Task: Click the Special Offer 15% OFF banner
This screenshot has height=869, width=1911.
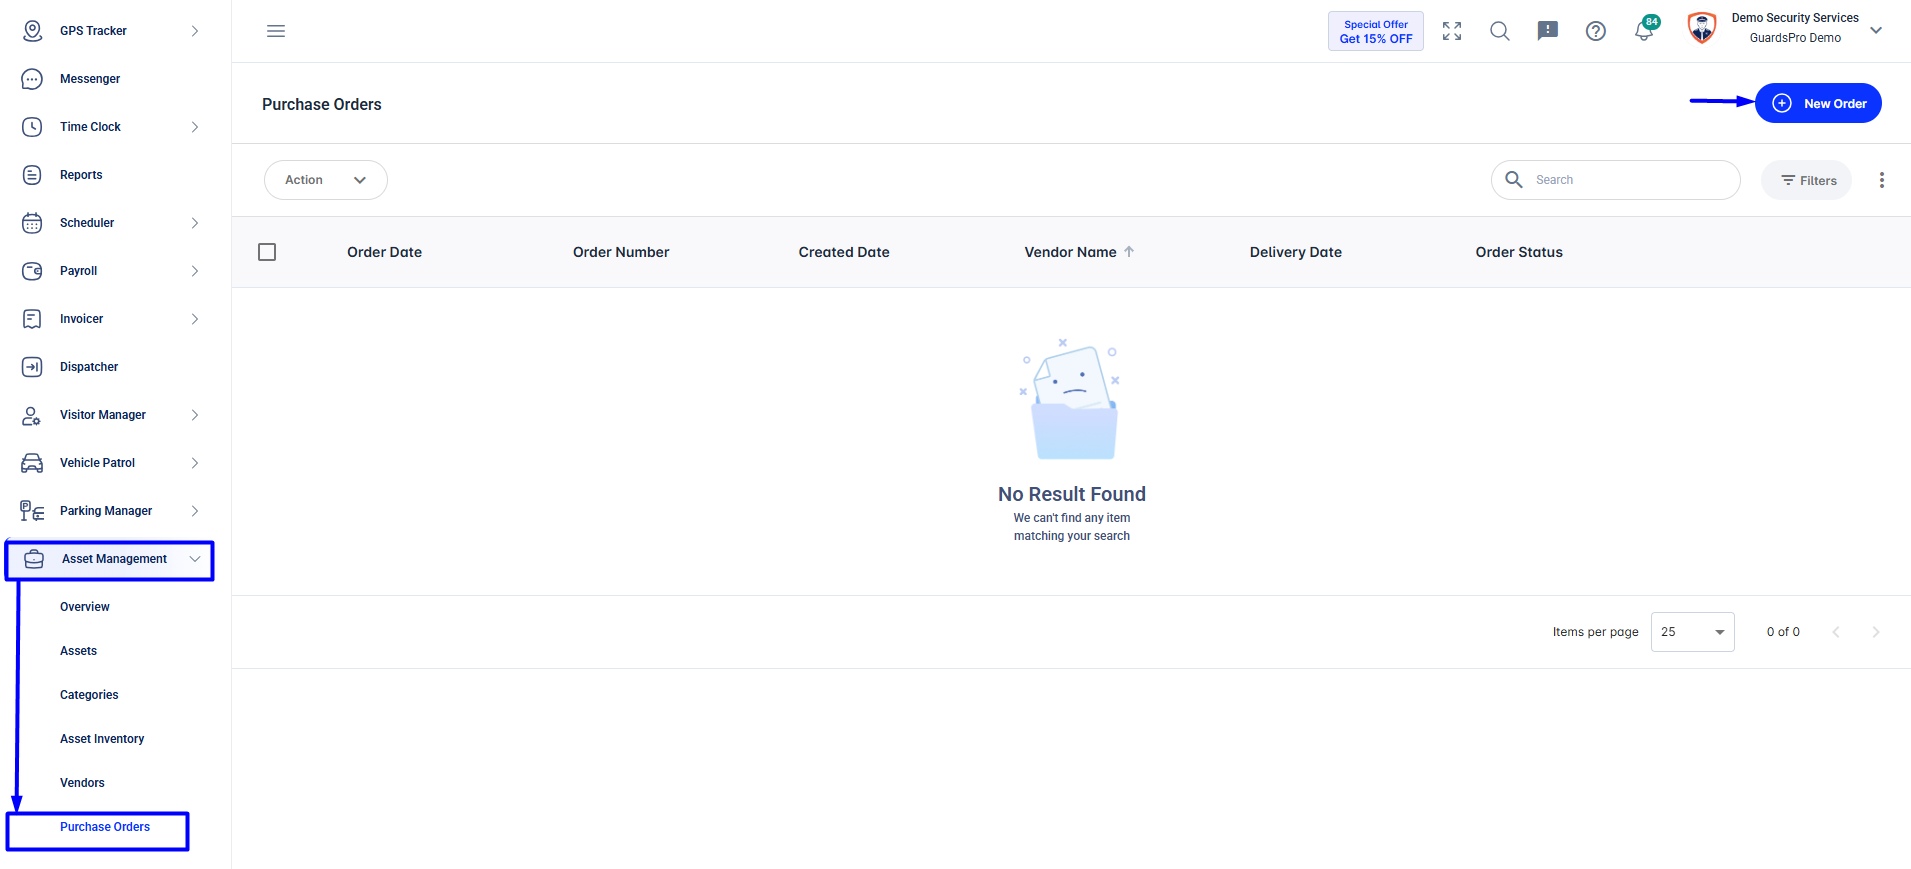Action: [1376, 31]
